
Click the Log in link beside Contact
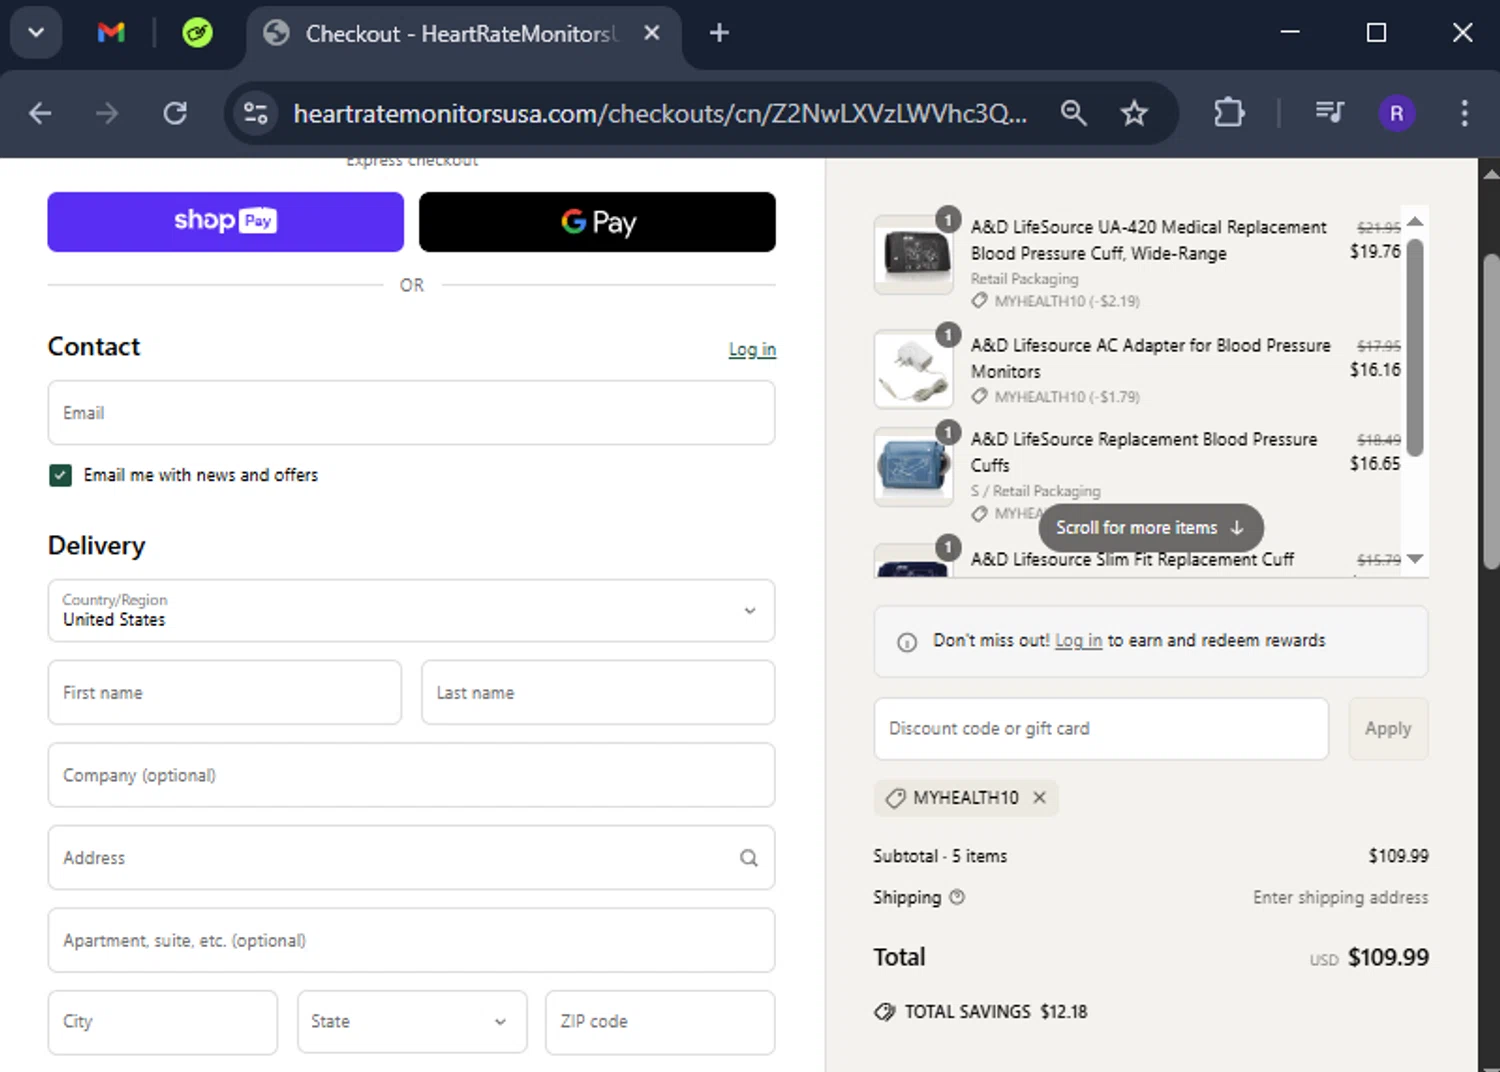pyautogui.click(x=752, y=349)
